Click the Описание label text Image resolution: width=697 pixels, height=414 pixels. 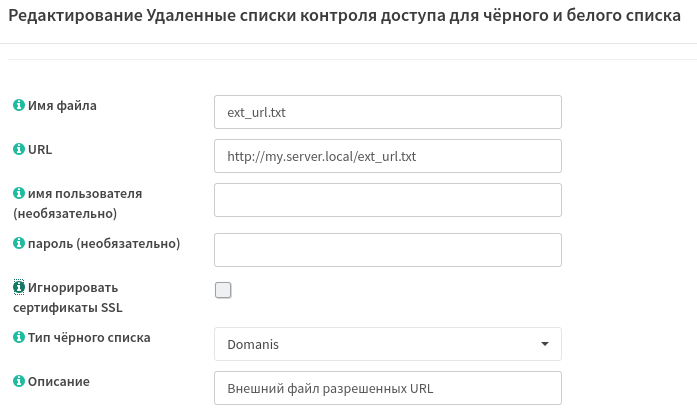(59, 382)
